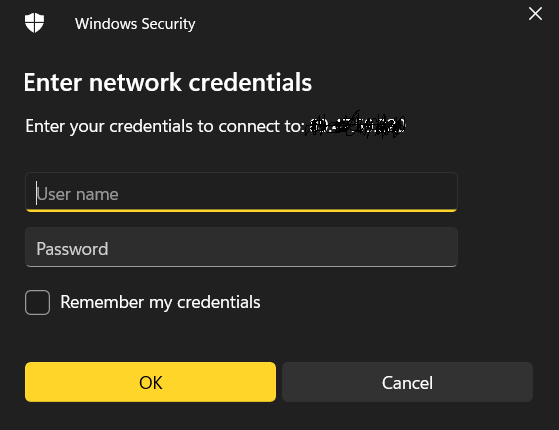The width and height of the screenshot is (559, 430).
Task: Click the 'Enter network credentials' heading
Action: coord(168,82)
